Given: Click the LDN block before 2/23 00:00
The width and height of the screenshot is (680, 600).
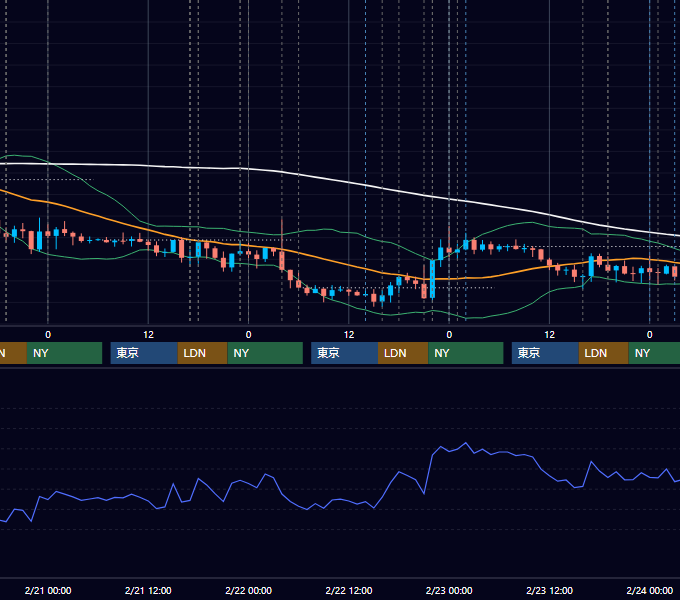Looking at the screenshot, I should click(x=403, y=353).
